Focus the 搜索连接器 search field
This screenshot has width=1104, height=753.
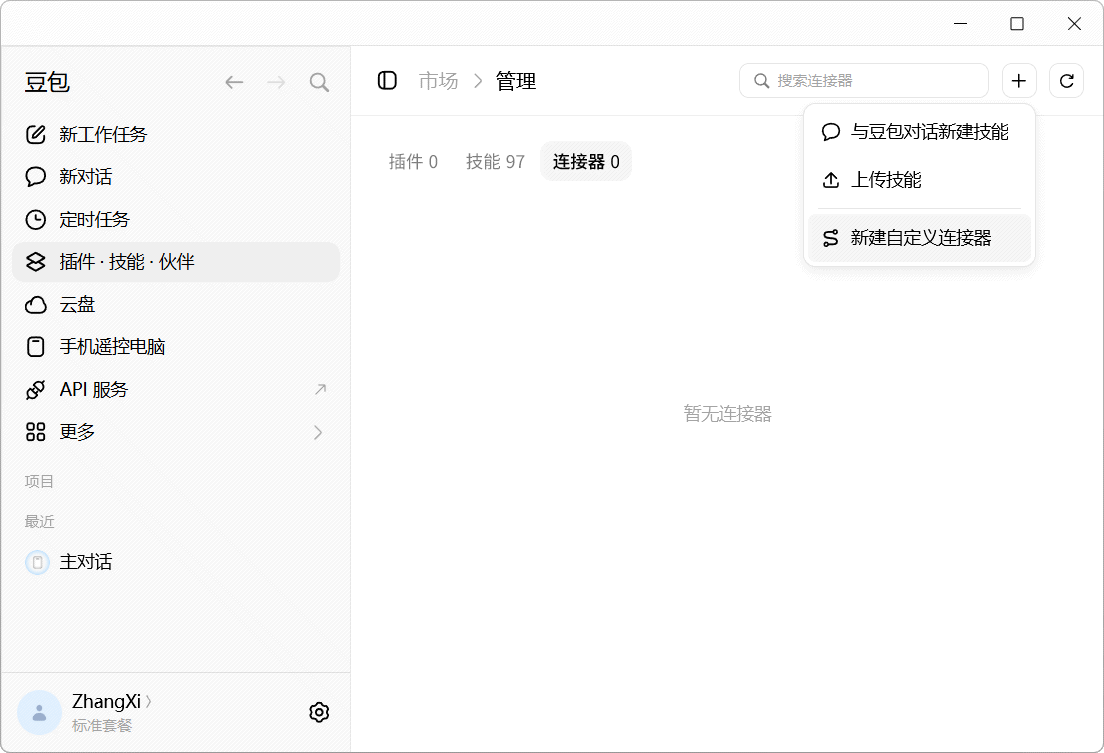tap(864, 81)
